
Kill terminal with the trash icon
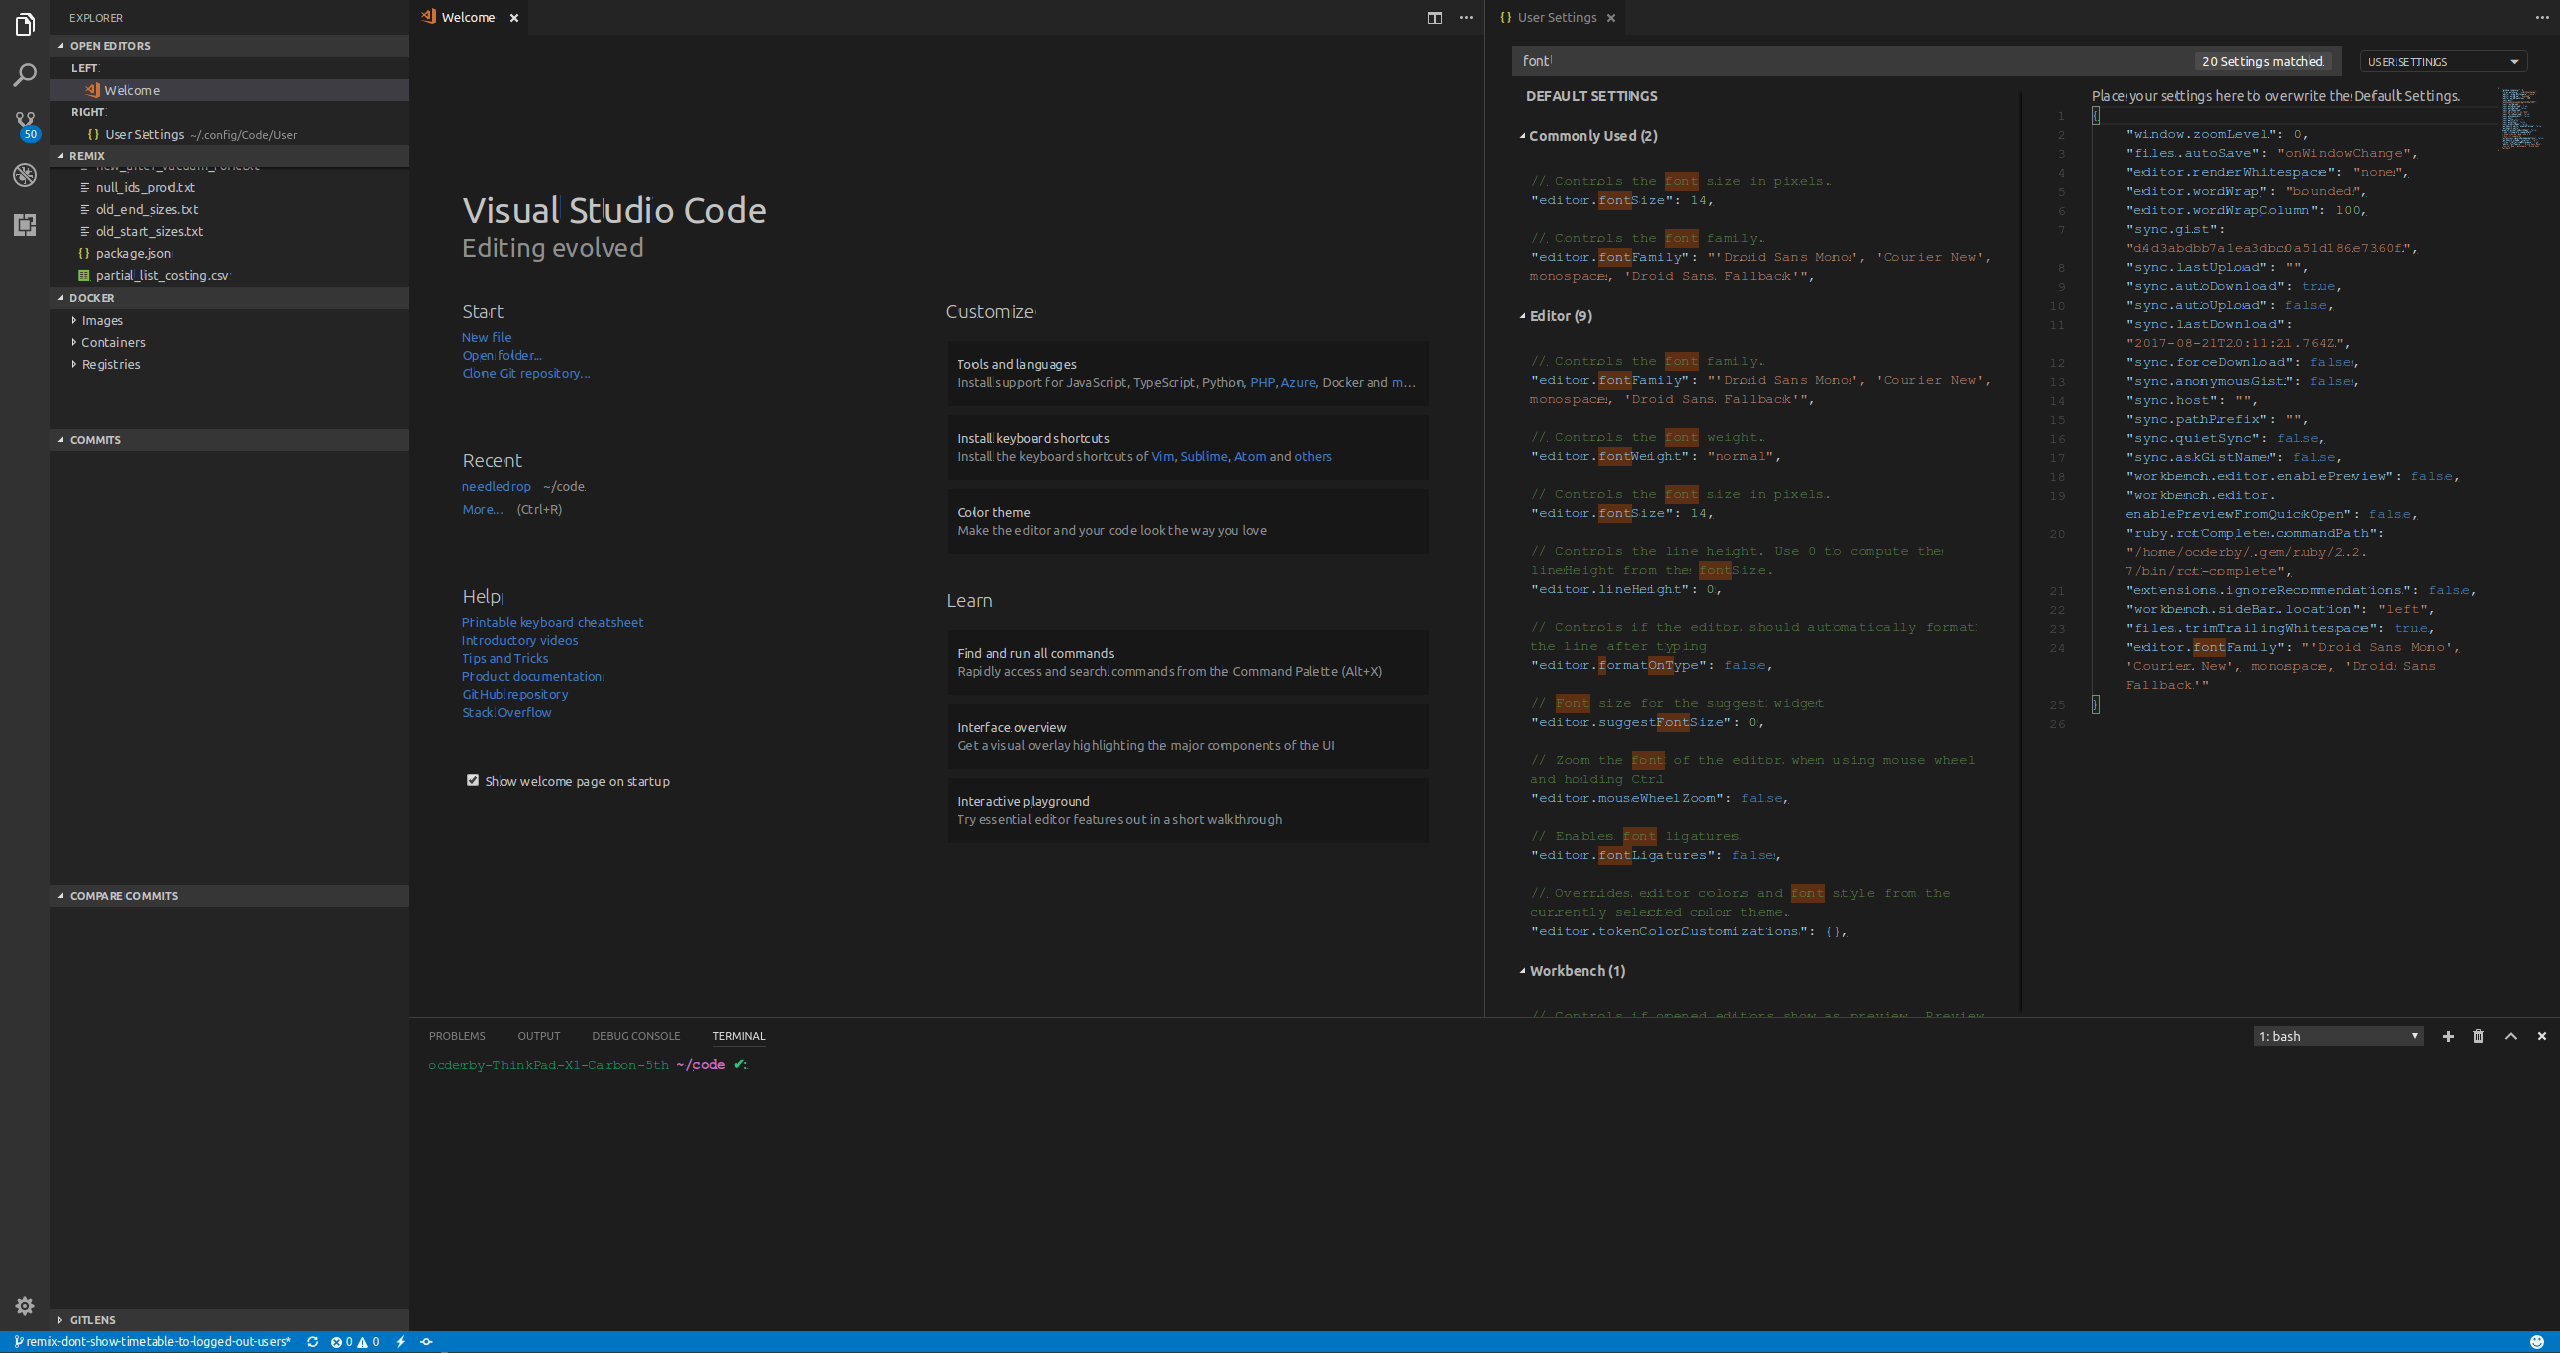(2478, 1036)
